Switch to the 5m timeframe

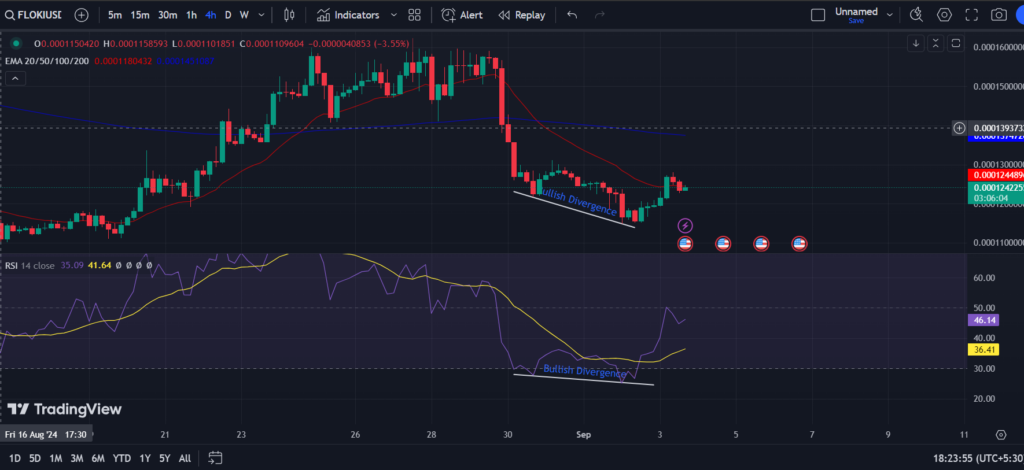[115, 14]
